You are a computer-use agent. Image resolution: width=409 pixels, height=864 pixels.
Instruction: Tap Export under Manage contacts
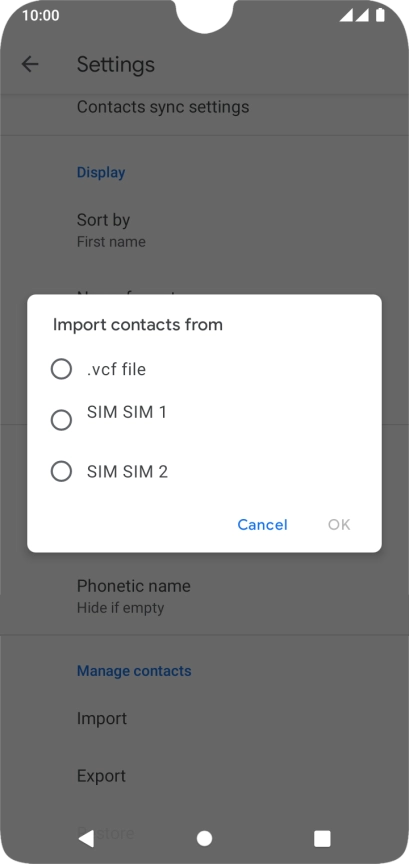point(204,776)
